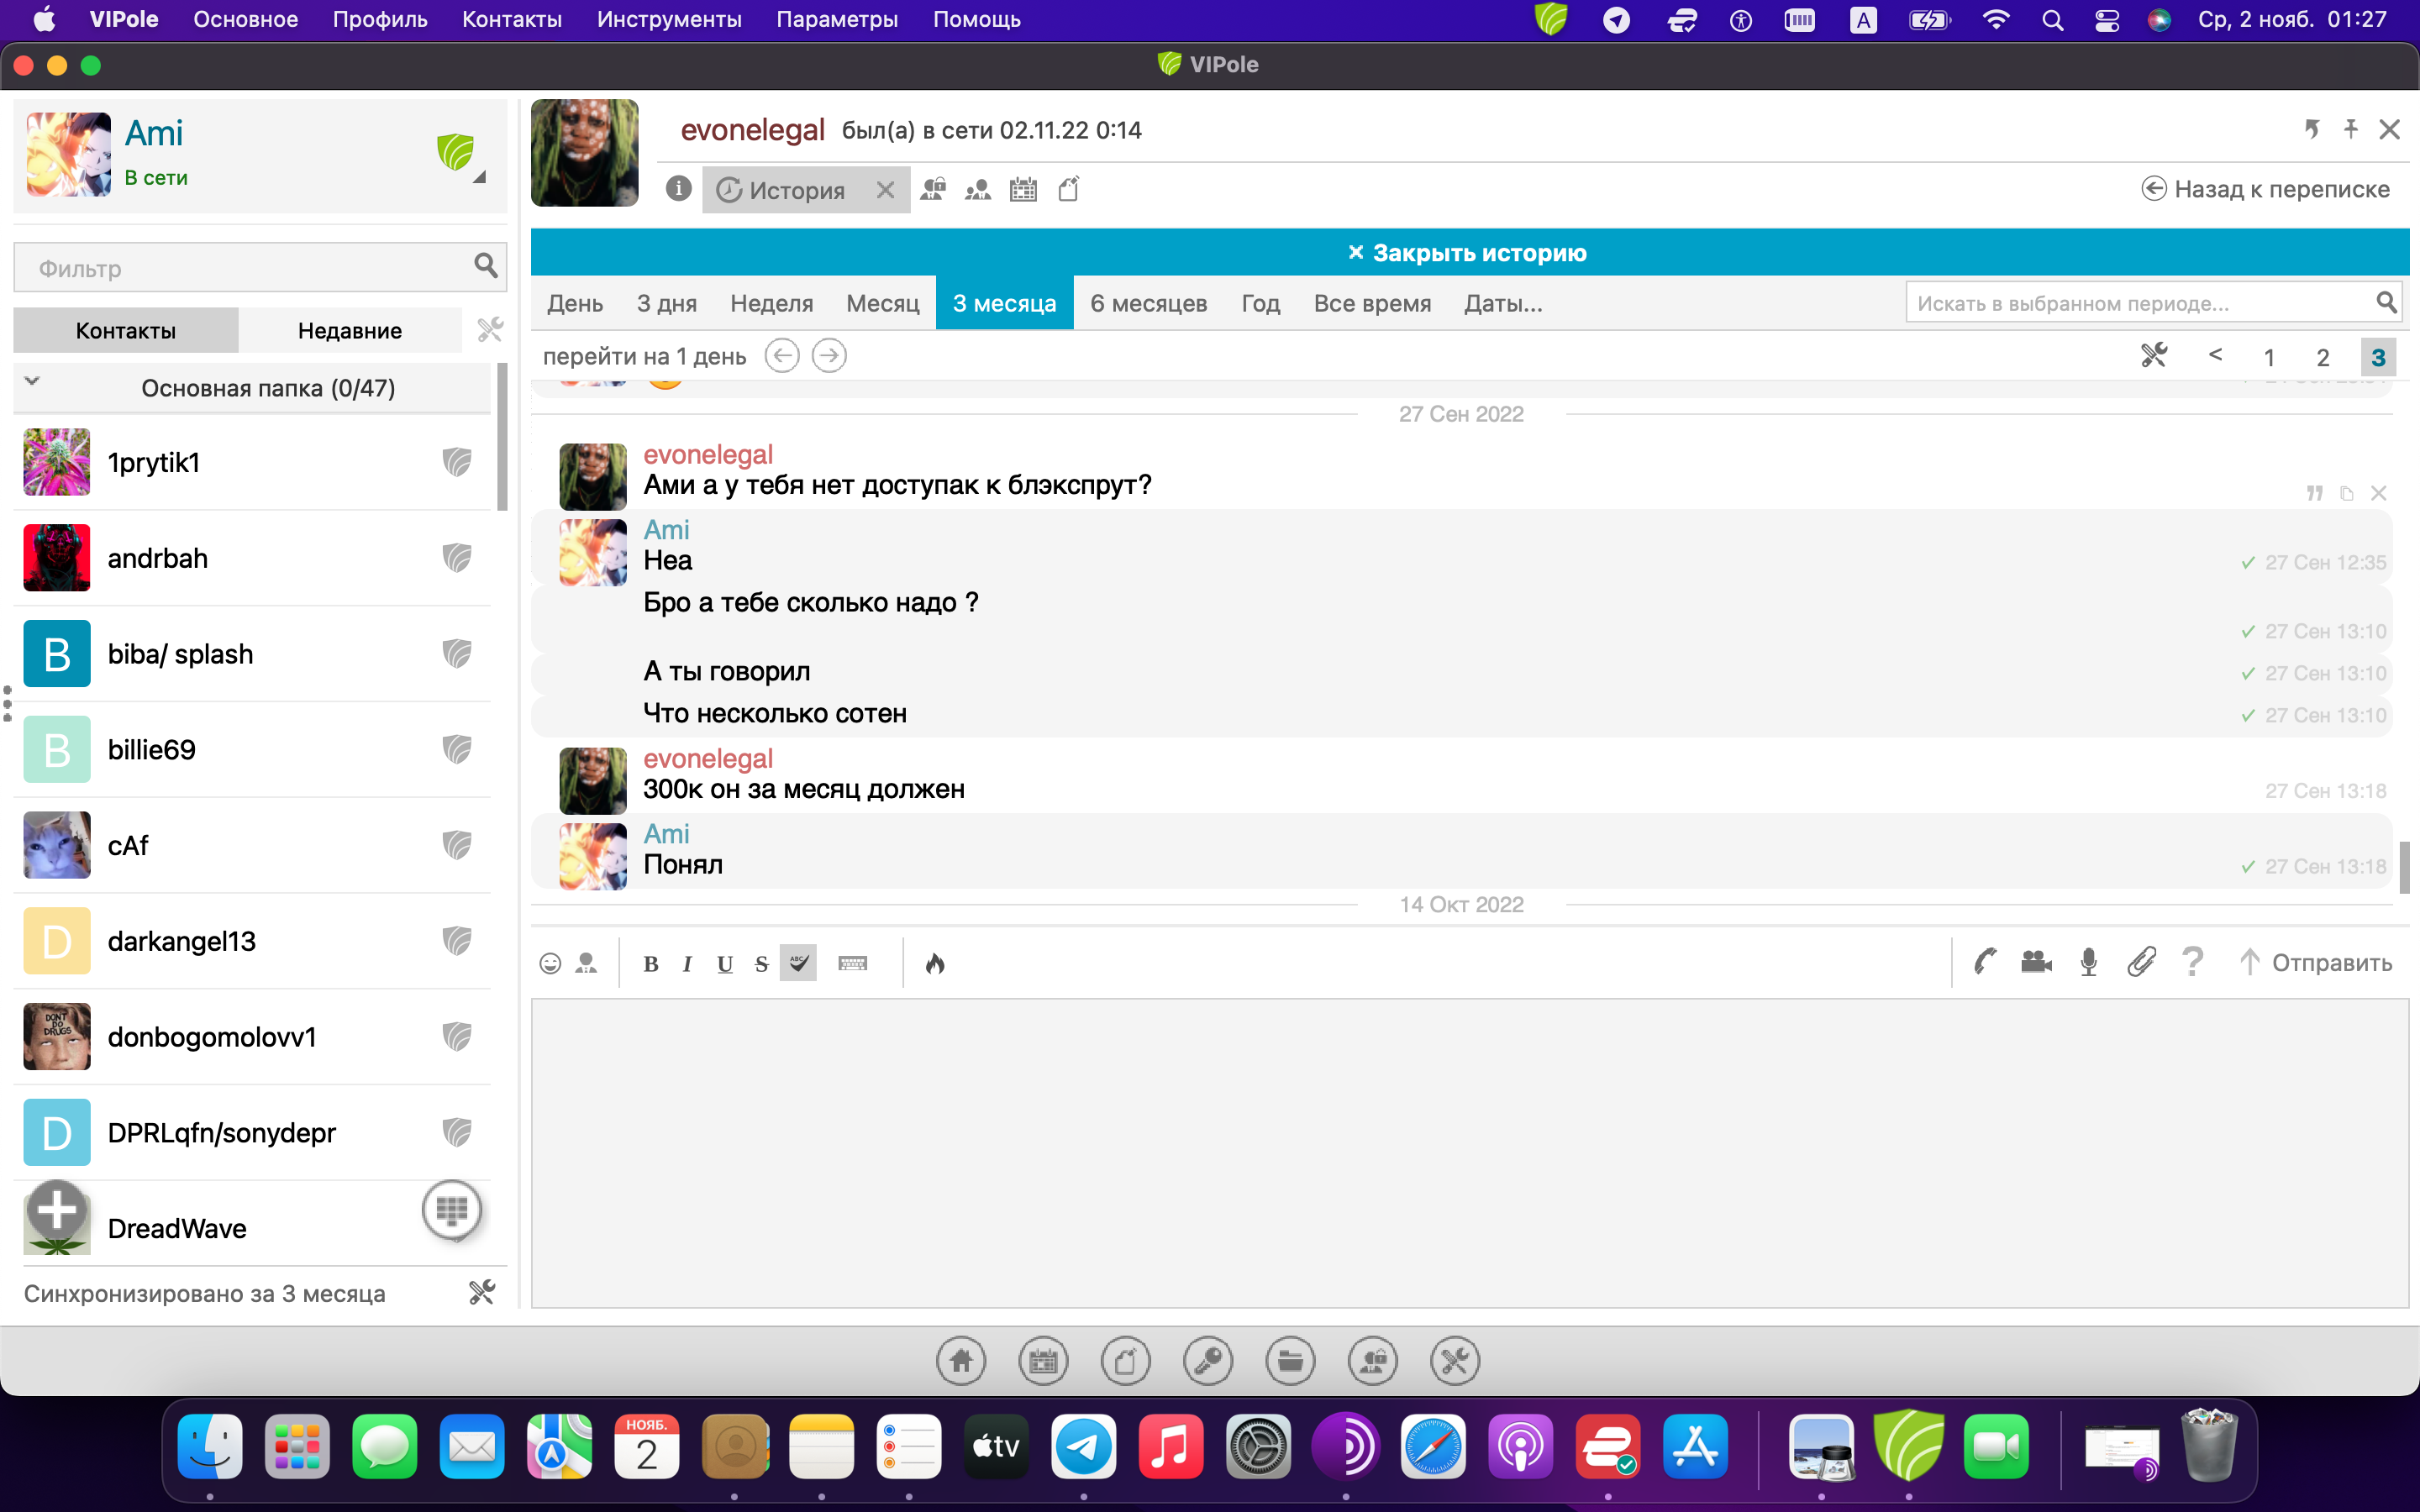Open the settings tools icon in bottom toolbar
The width and height of the screenshot is (2420, 1512).
coord(1454,1361)
